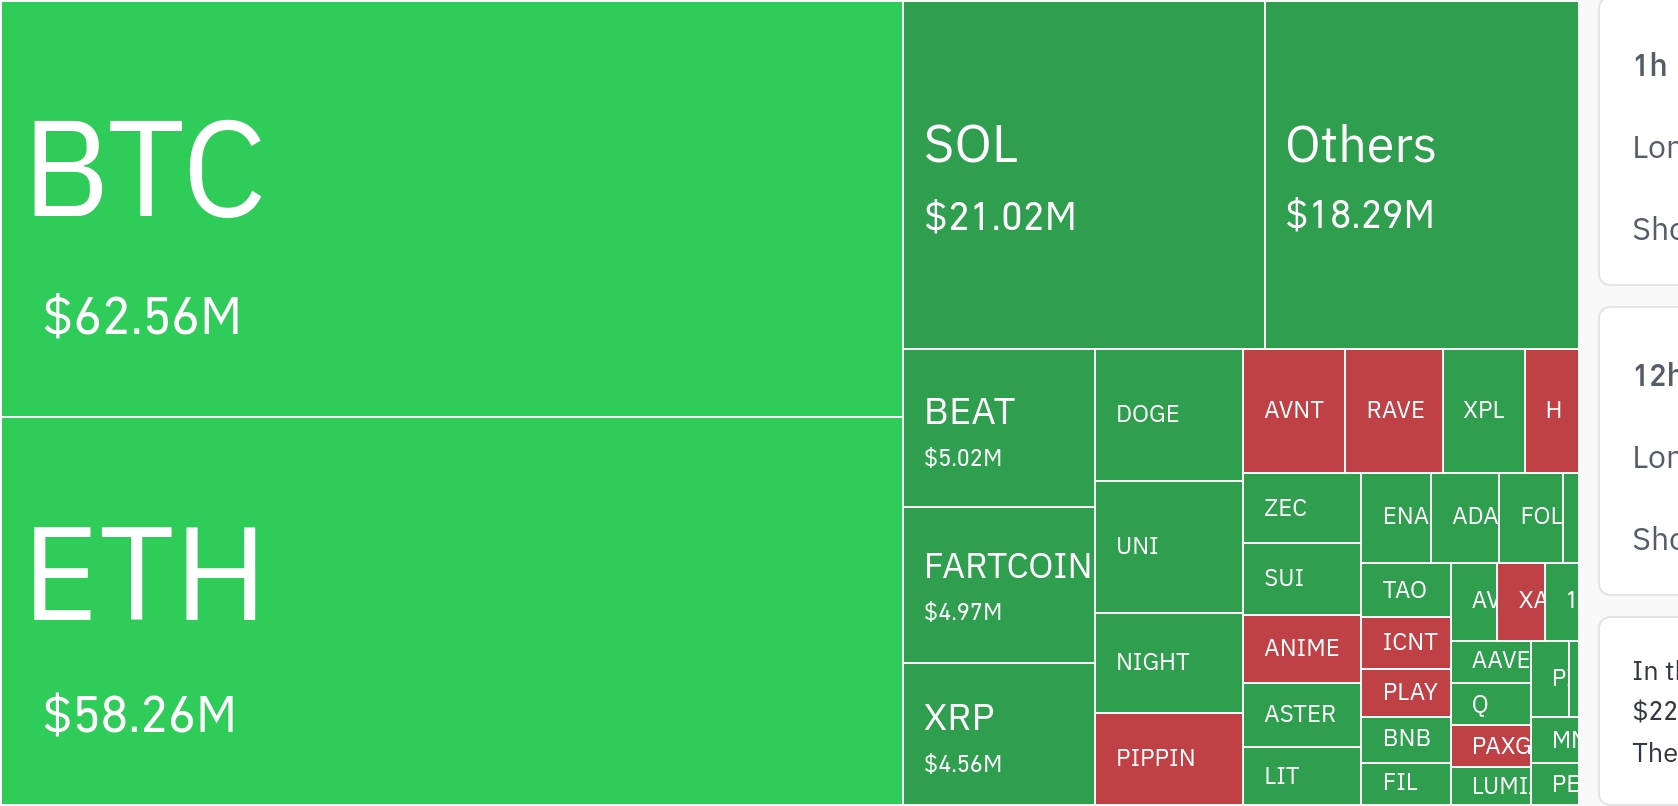The width and height of the screenshot is (1678, 806).
Task: Click the red RAVE tile
Action: (x=1394, y=411)
